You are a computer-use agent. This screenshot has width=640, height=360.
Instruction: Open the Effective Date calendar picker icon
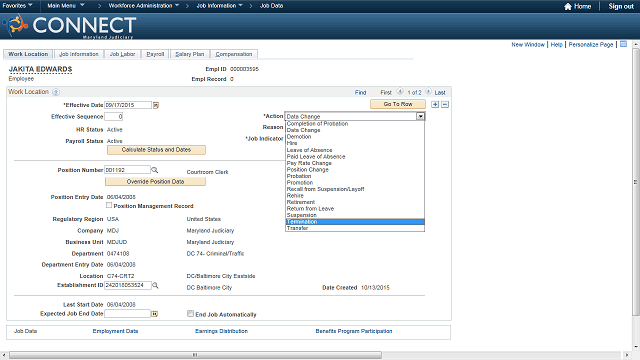[x=156, y=105]
